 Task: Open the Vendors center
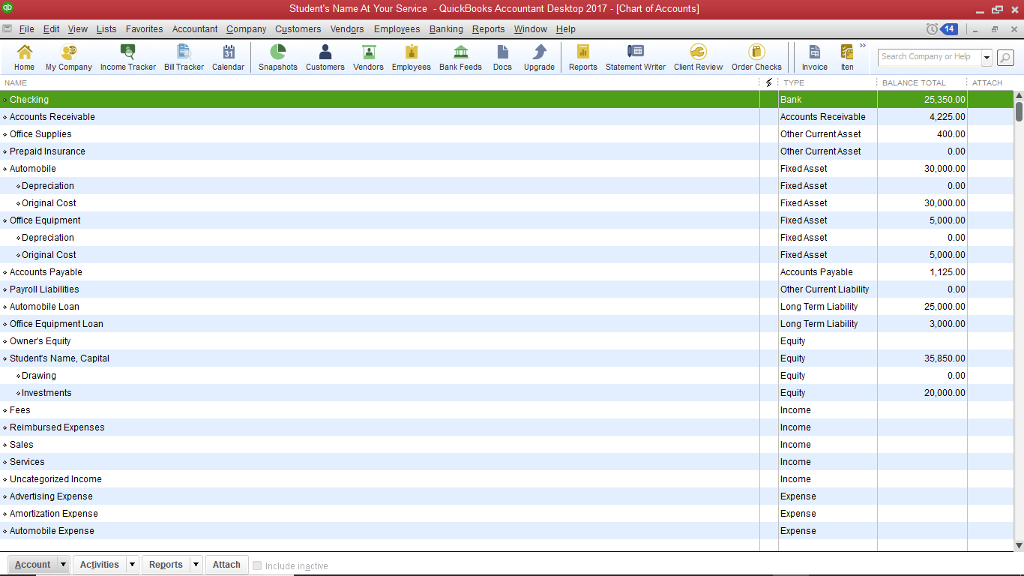click(368, 57)
